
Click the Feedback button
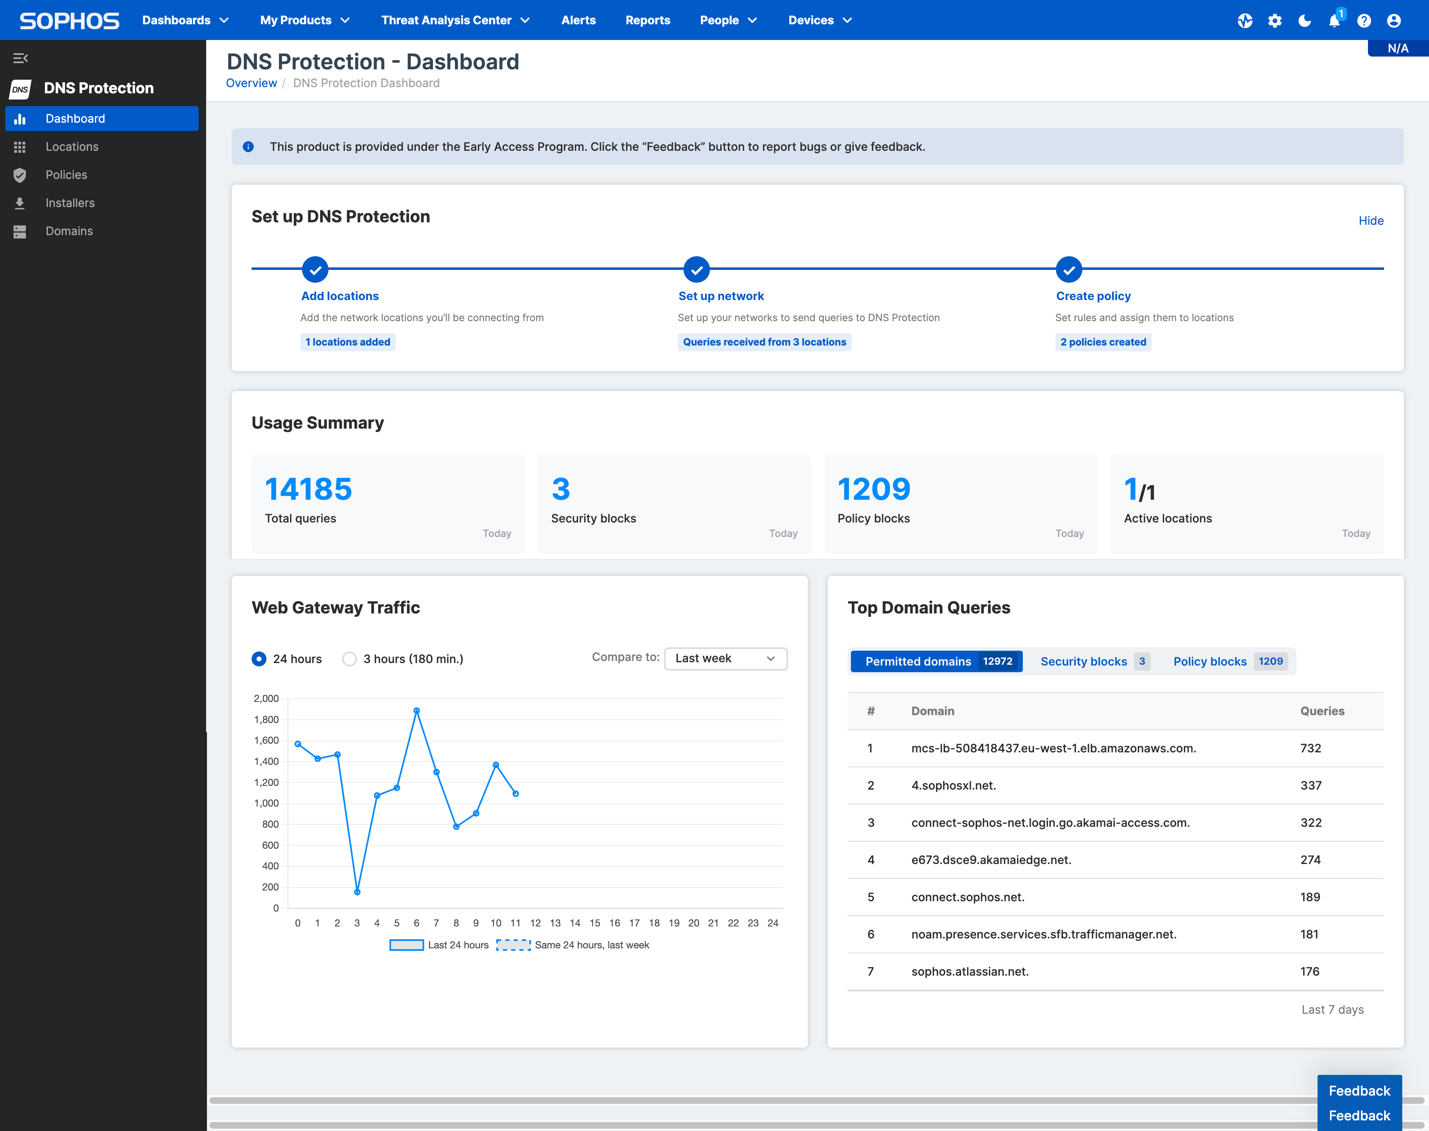click(x=1358, y=1091)
